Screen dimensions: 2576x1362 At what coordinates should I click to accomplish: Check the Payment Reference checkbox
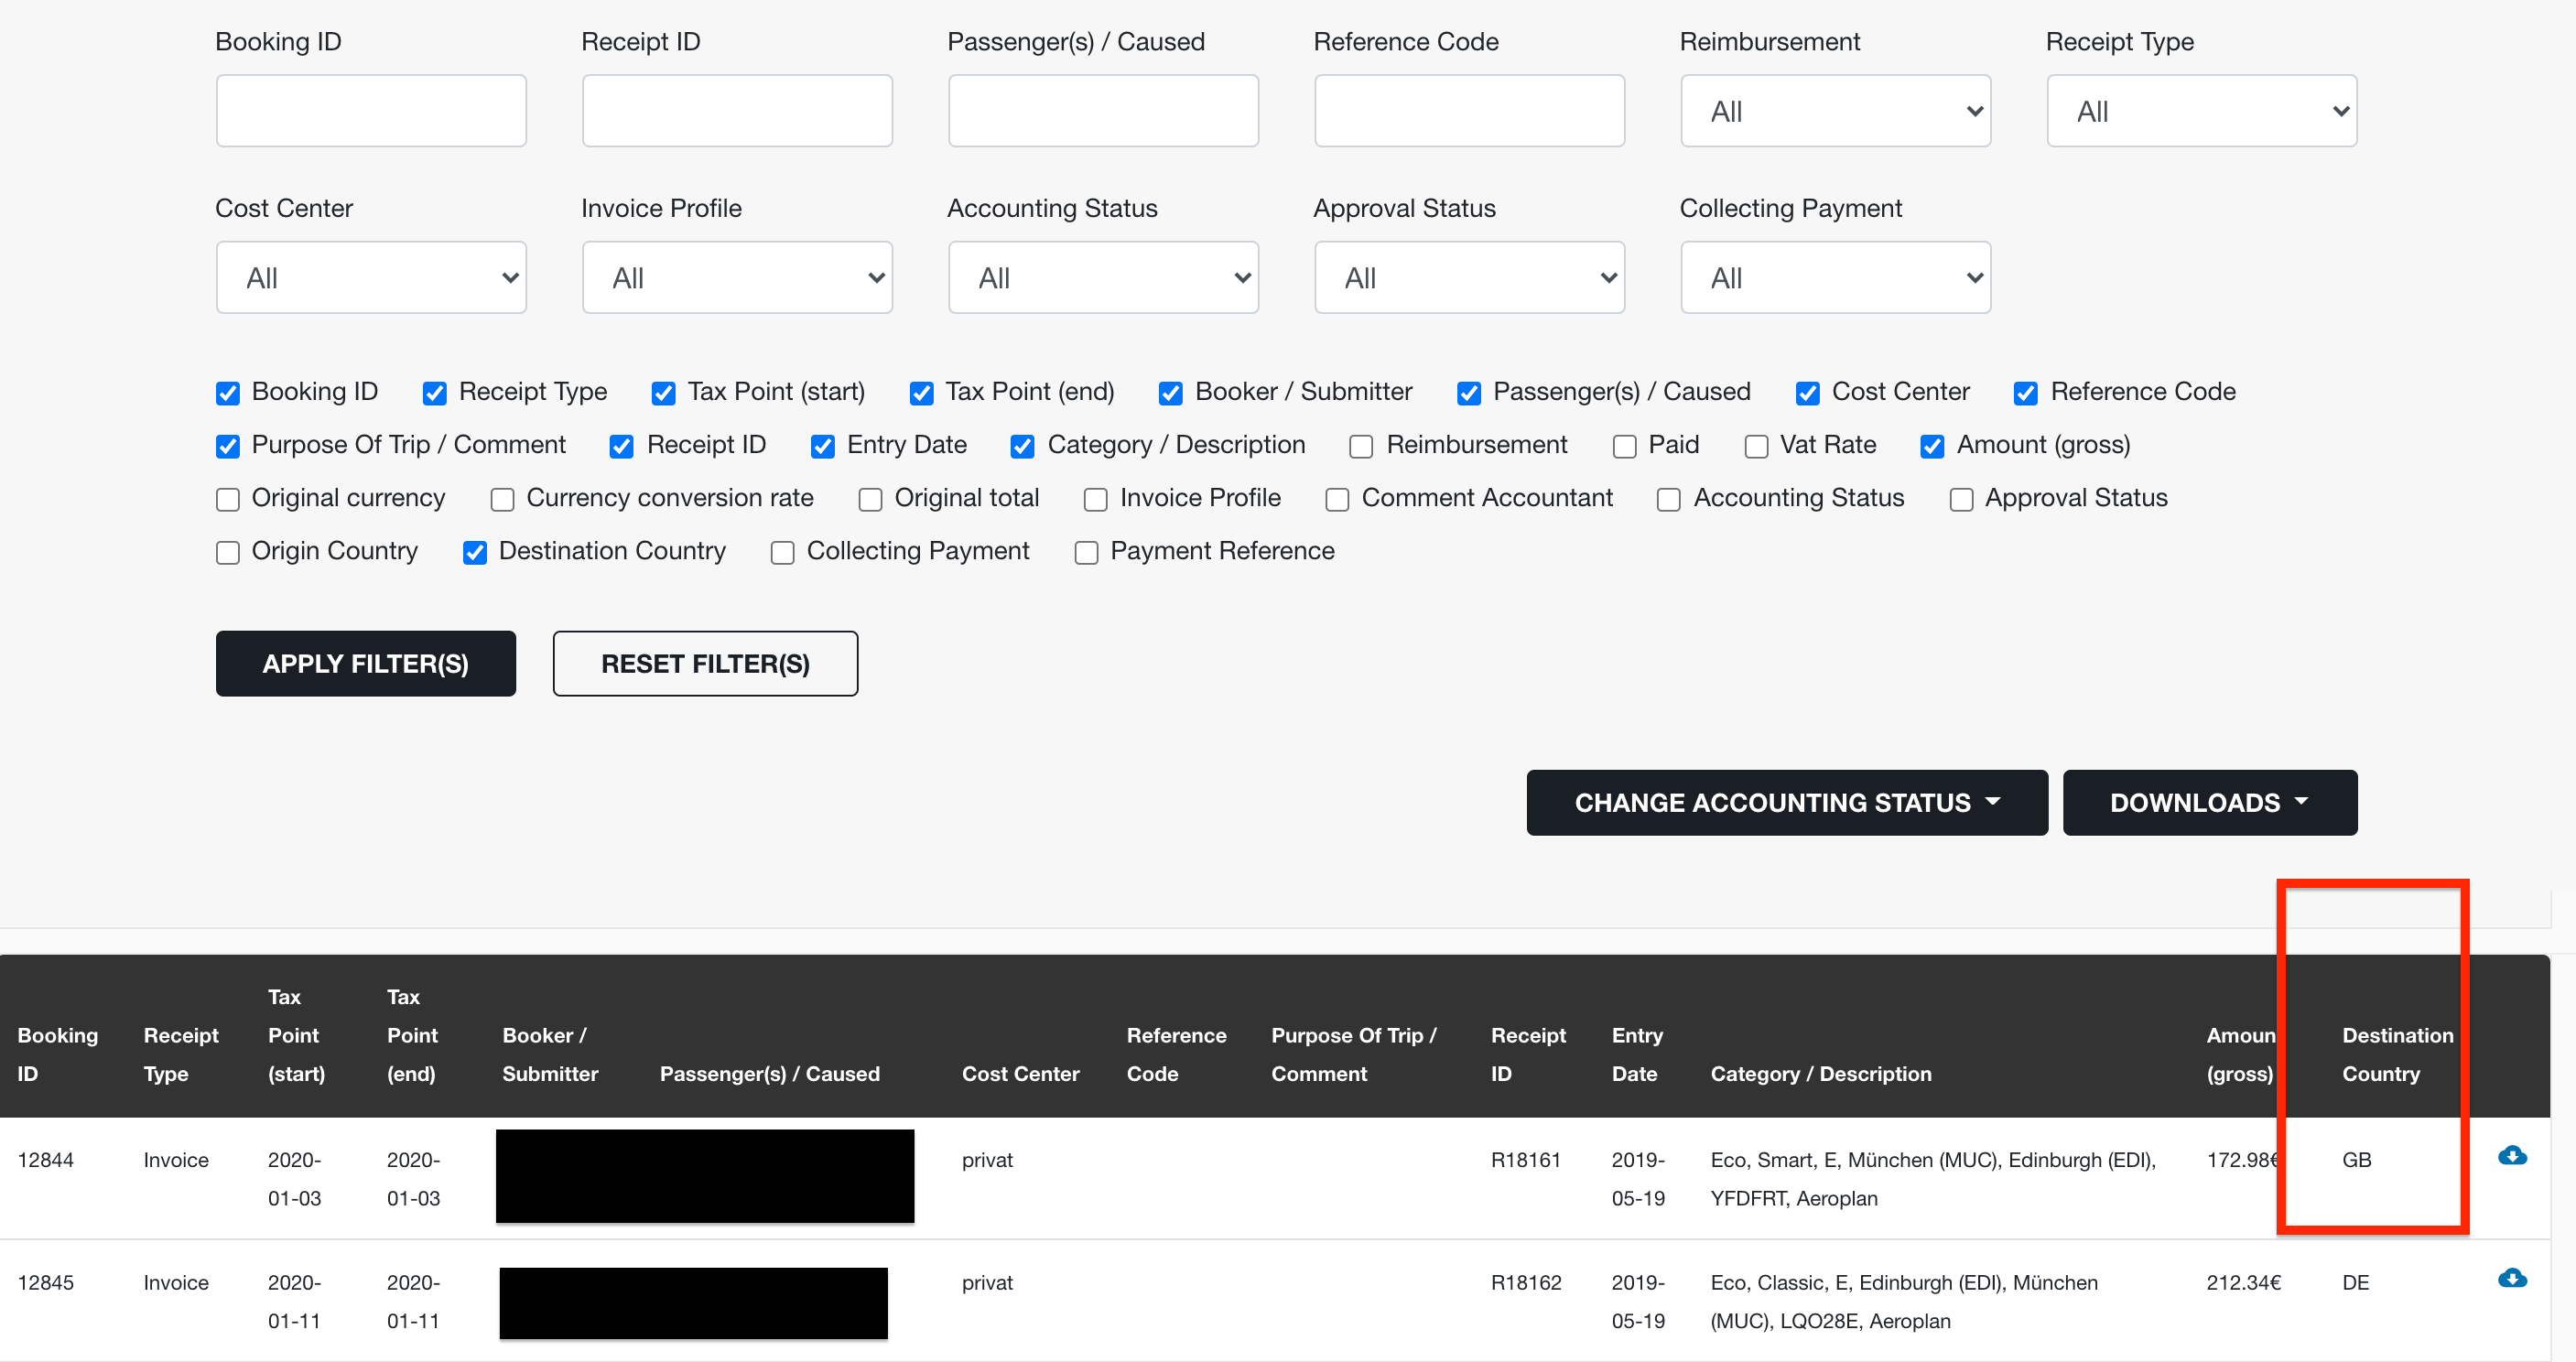pyautogui.click(x=1086, y=552)
